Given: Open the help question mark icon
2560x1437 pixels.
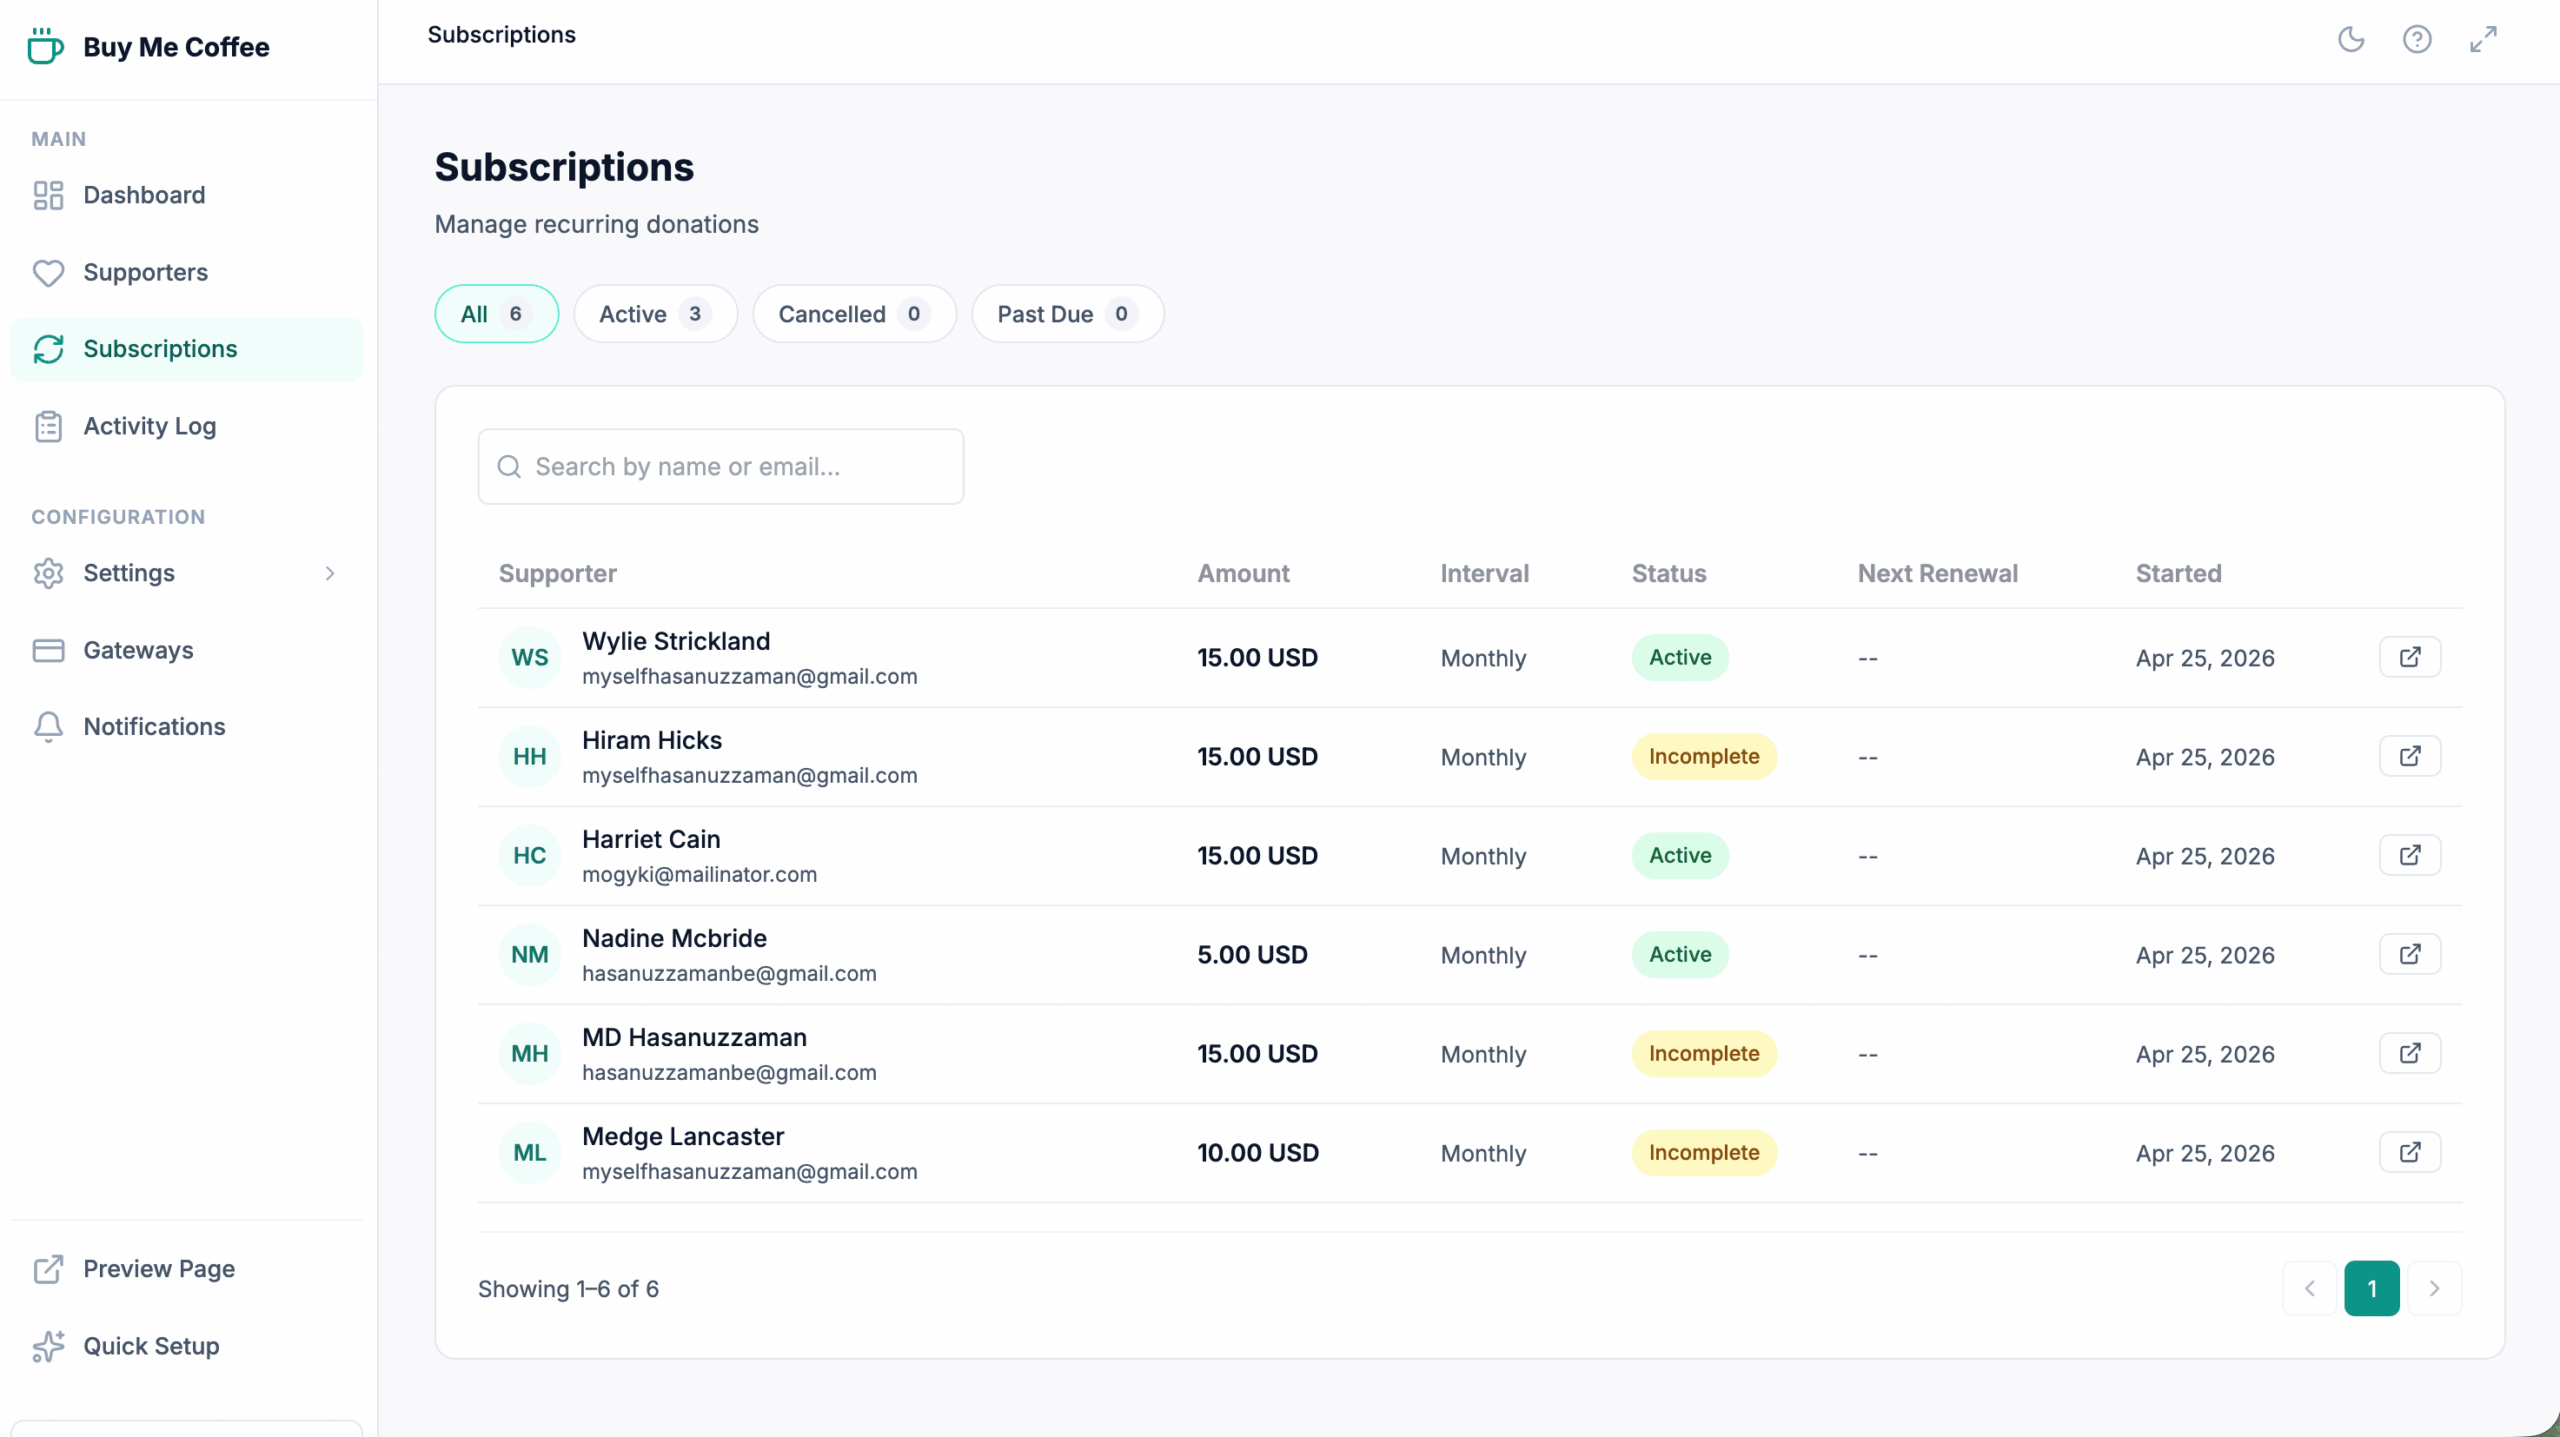Looking at the screenshot, I should click(x=2416, y=40).
